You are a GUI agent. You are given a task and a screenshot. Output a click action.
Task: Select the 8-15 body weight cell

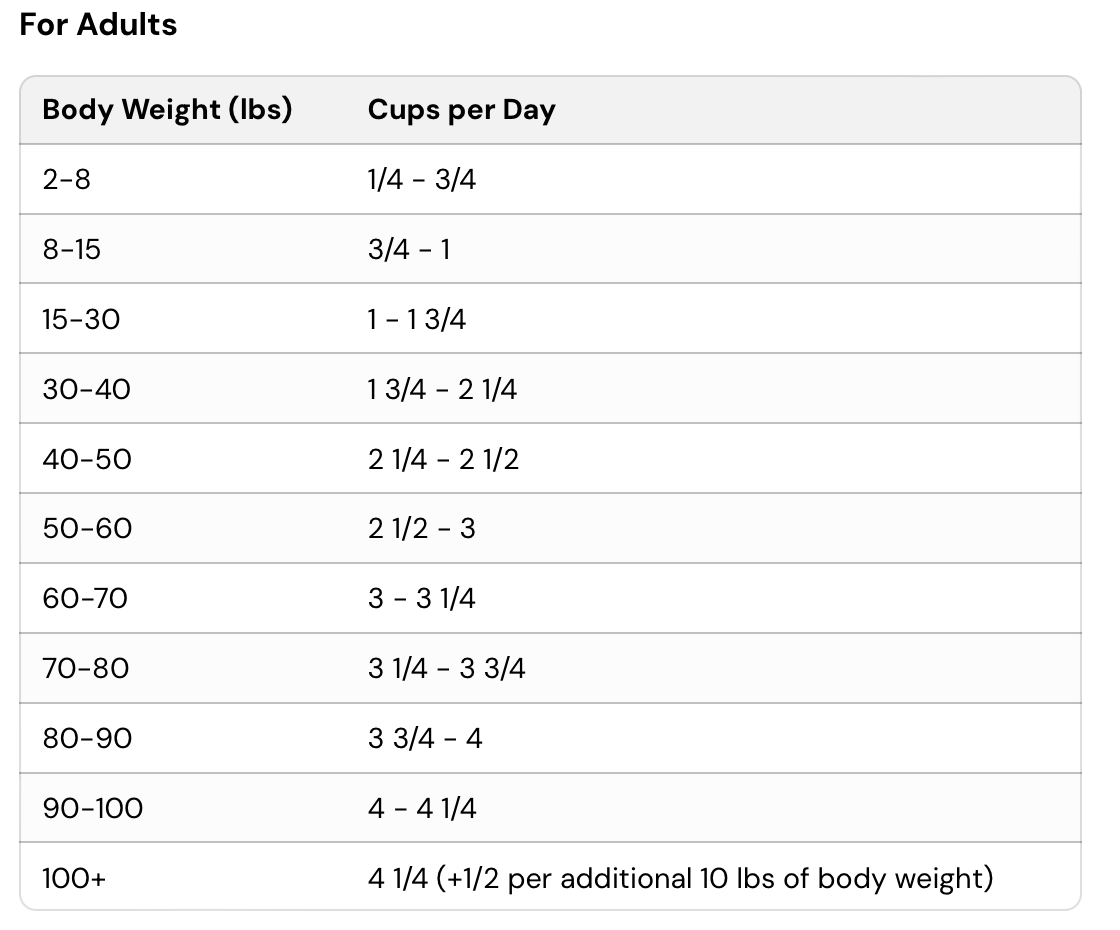pos(72,249)
